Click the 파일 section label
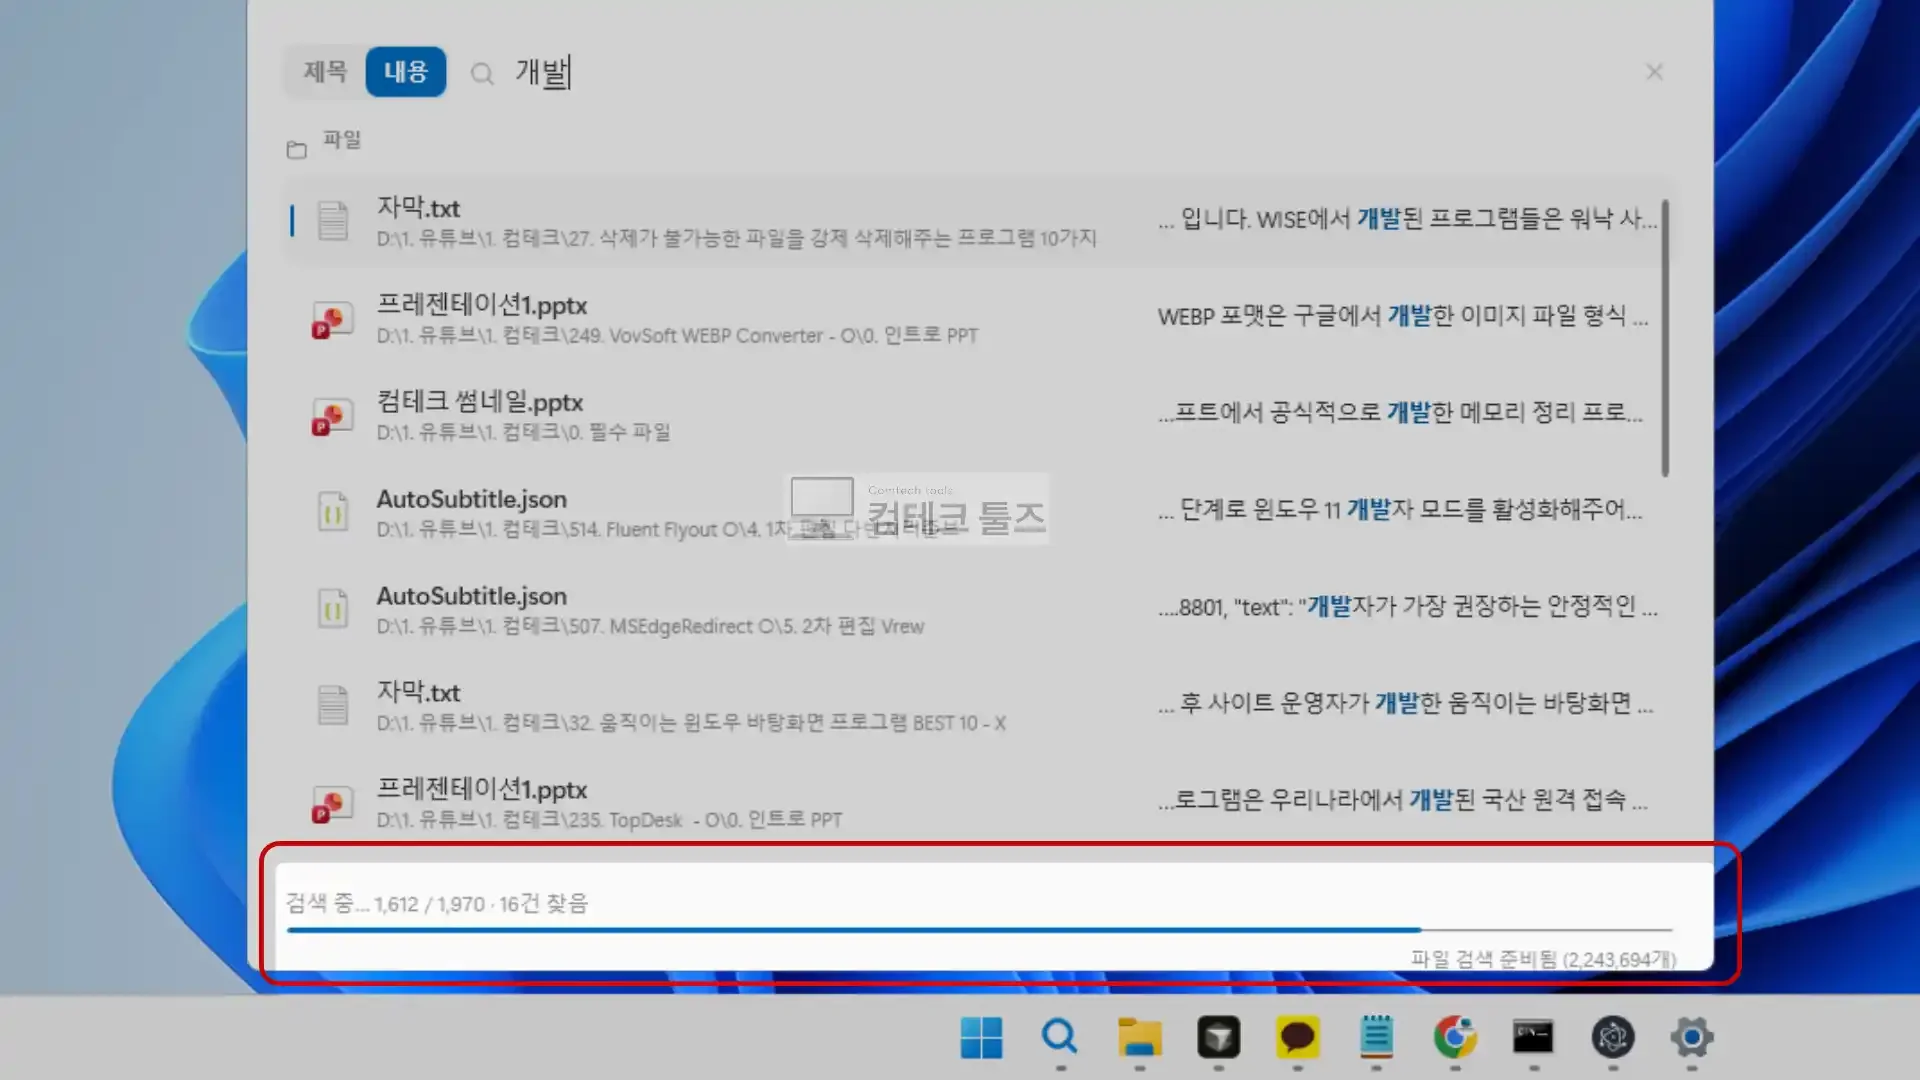 pyautogui.click(x=341, y=140)
